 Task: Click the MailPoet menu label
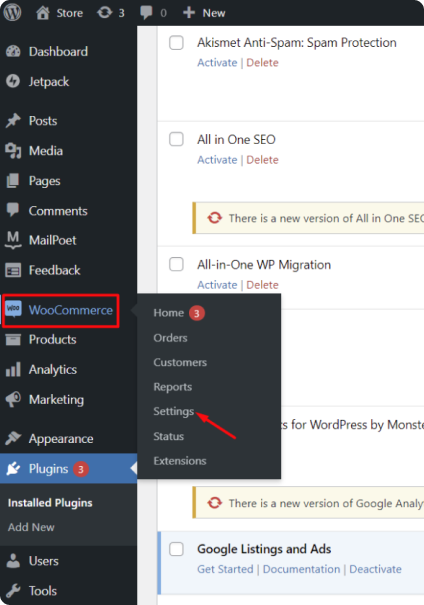pos(53,240)
